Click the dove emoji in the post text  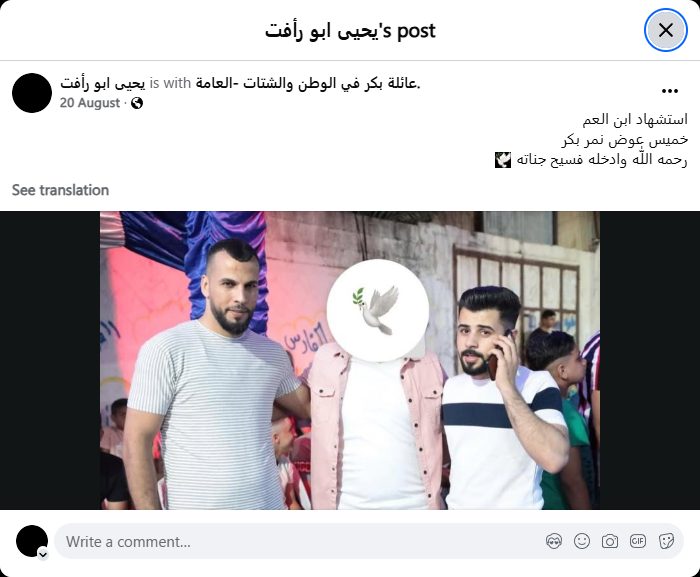[x=503, y=160]
